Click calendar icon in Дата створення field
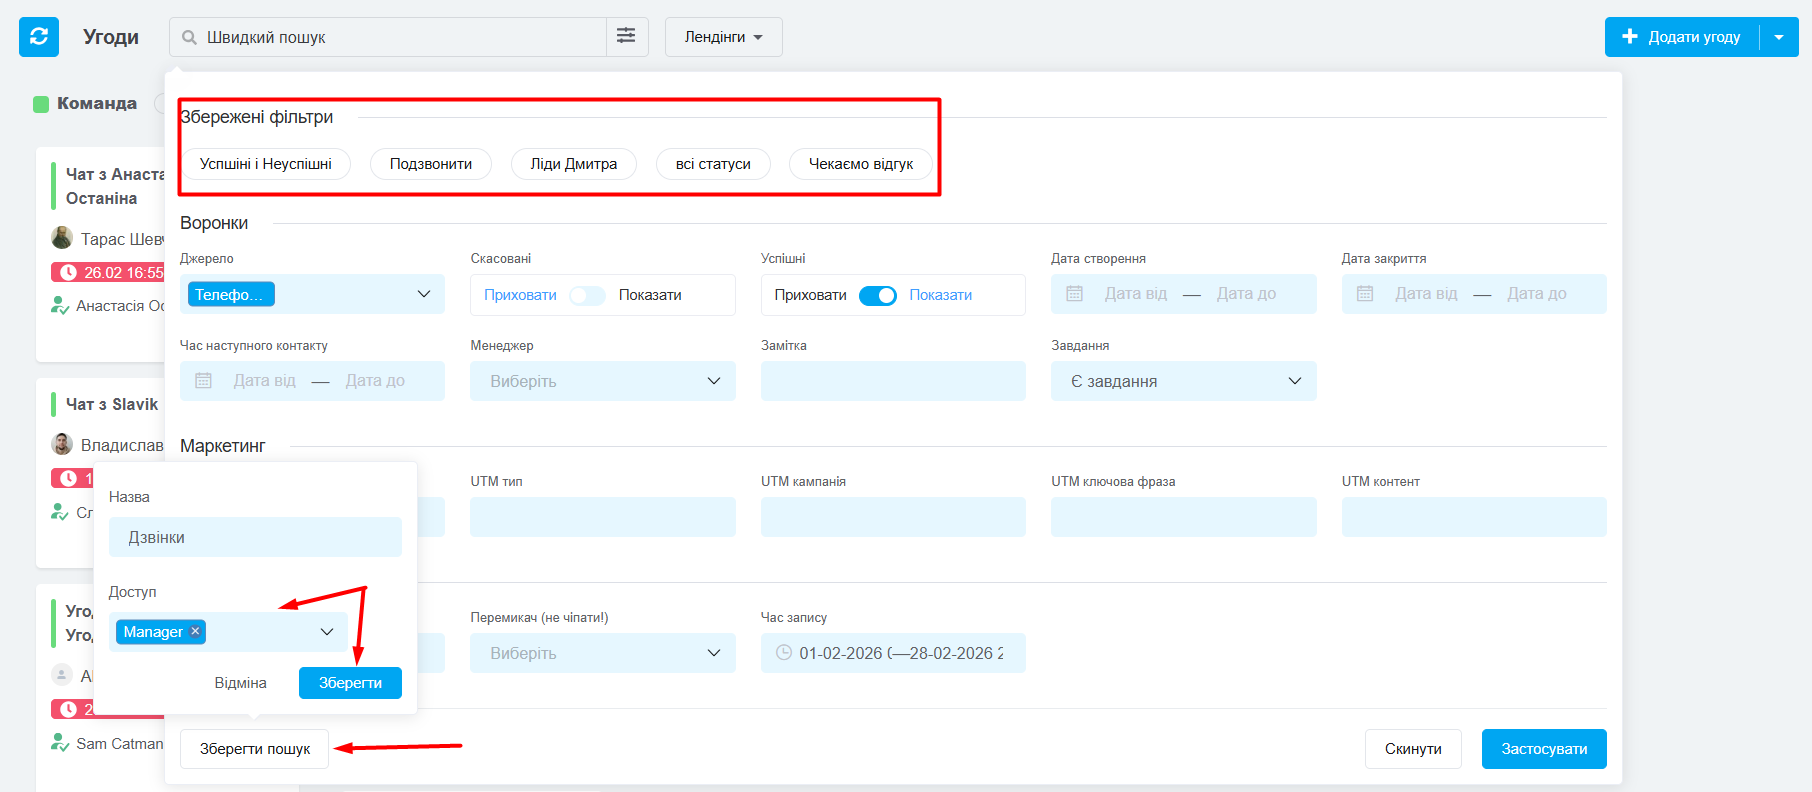The width and height of the screenshot is (1812, 792). (1075, 294)
